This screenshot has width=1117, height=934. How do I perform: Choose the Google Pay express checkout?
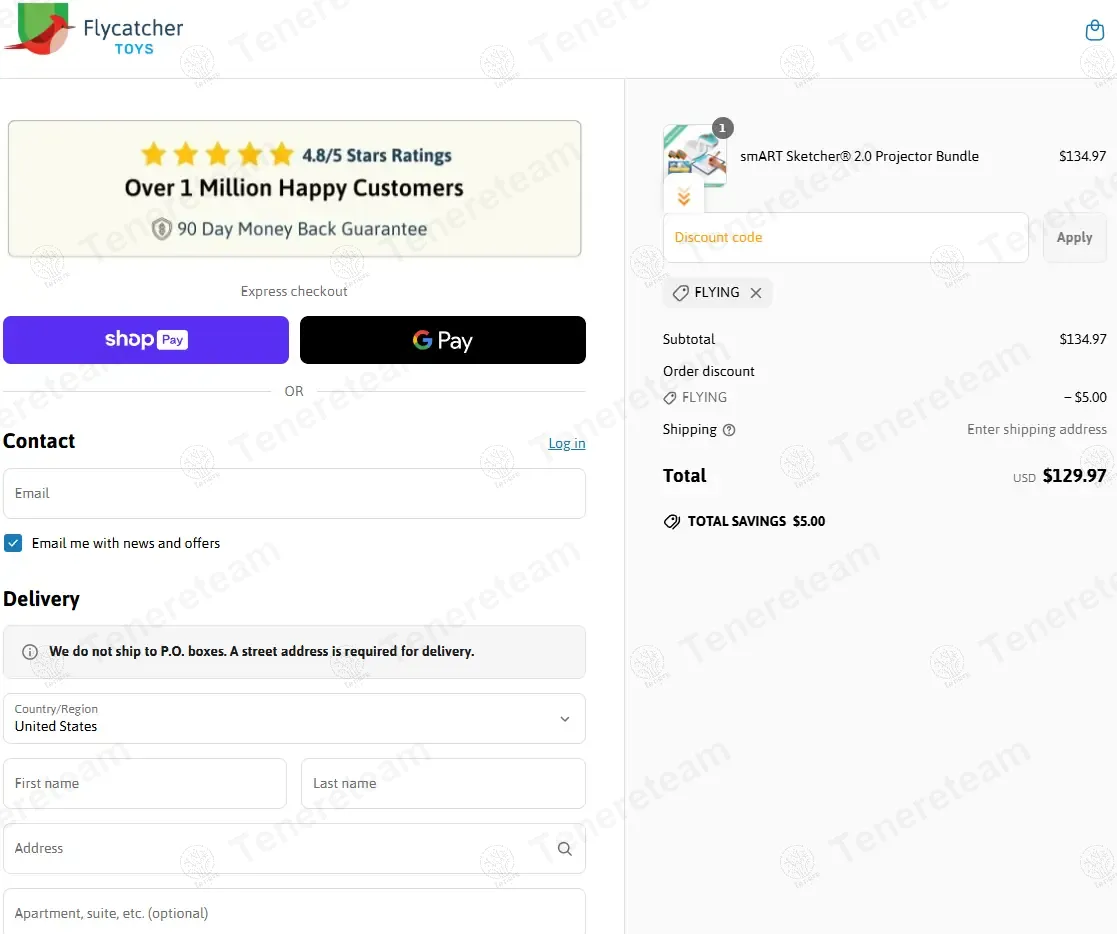(x=442, y=340)
